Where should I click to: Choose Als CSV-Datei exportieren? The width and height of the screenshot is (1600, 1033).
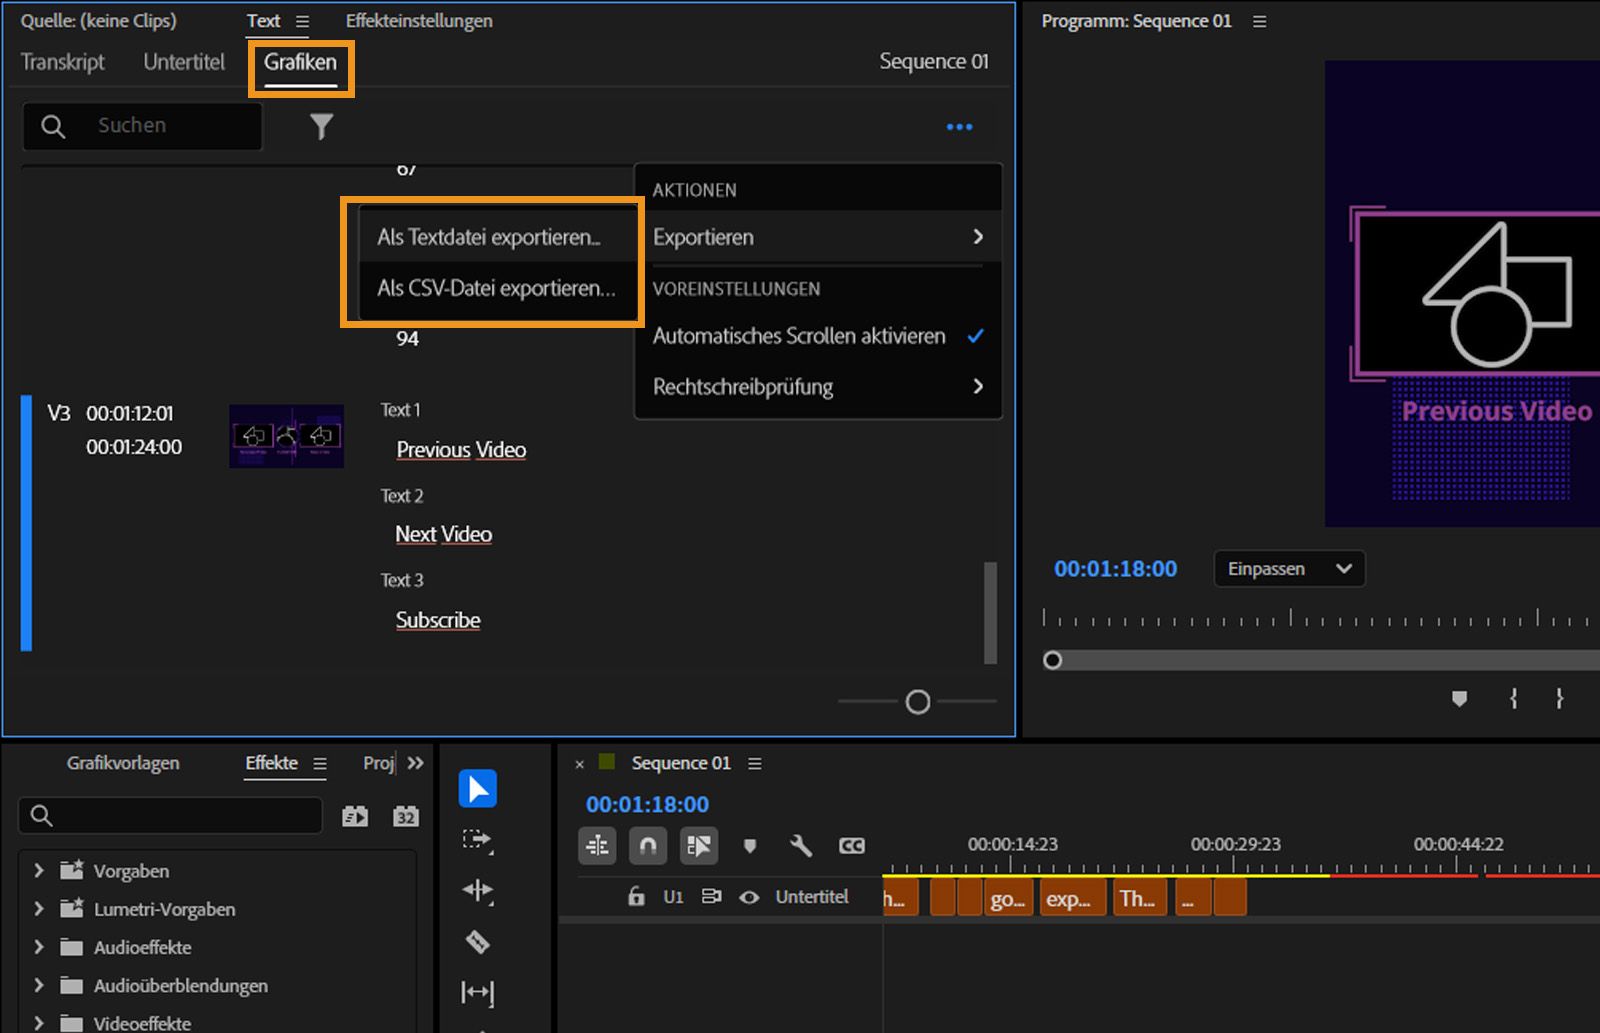click(496, 288)
